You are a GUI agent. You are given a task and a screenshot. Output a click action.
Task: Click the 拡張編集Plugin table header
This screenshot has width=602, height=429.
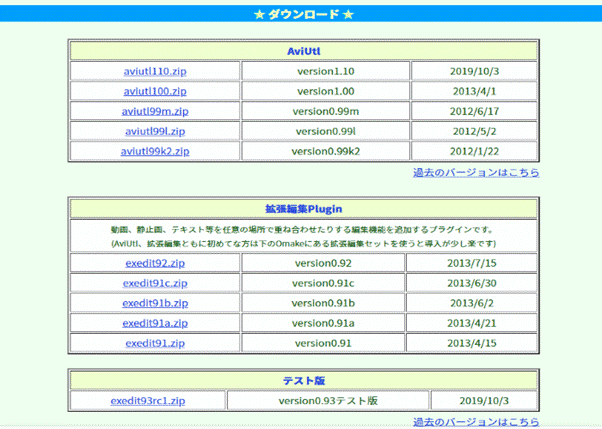[303, 209]
